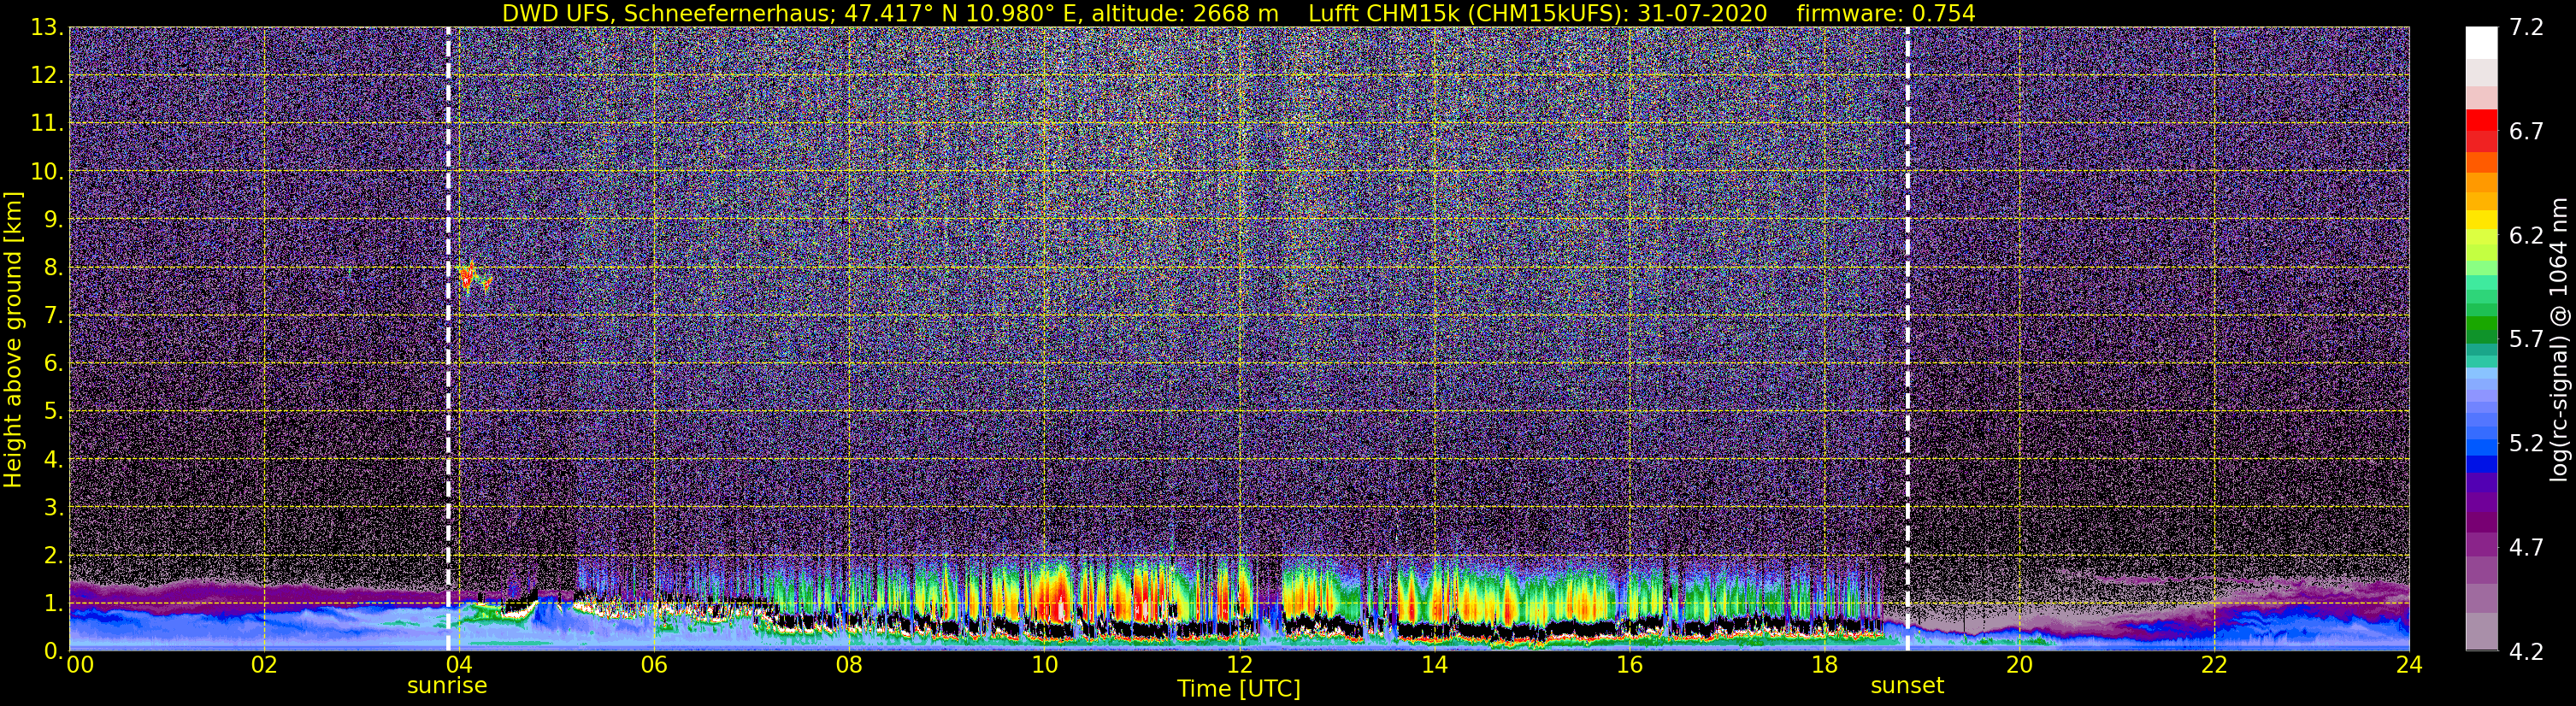The width and height of the screenshot is (2576, 706).
Task: Click the date 31-07-2020 in the title
Action: coord(1702,13)
